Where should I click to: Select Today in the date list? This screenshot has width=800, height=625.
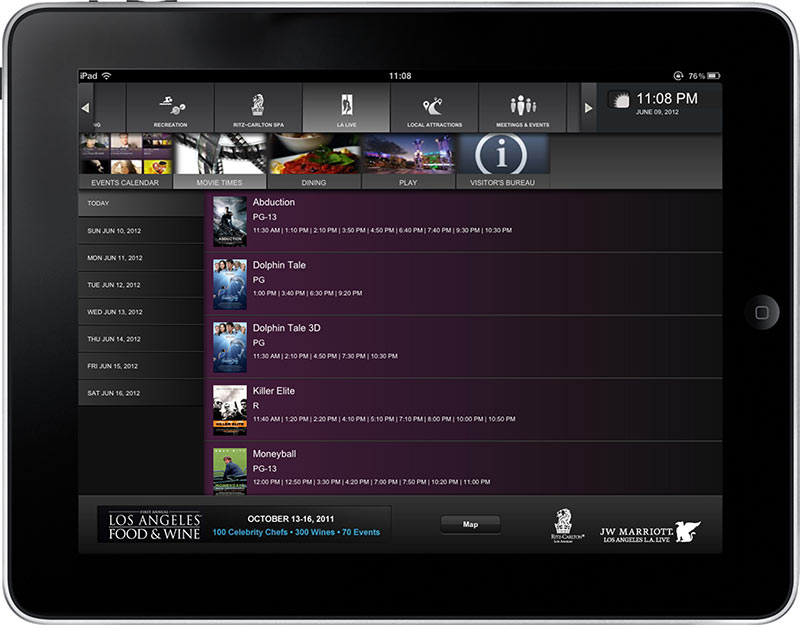141,203
